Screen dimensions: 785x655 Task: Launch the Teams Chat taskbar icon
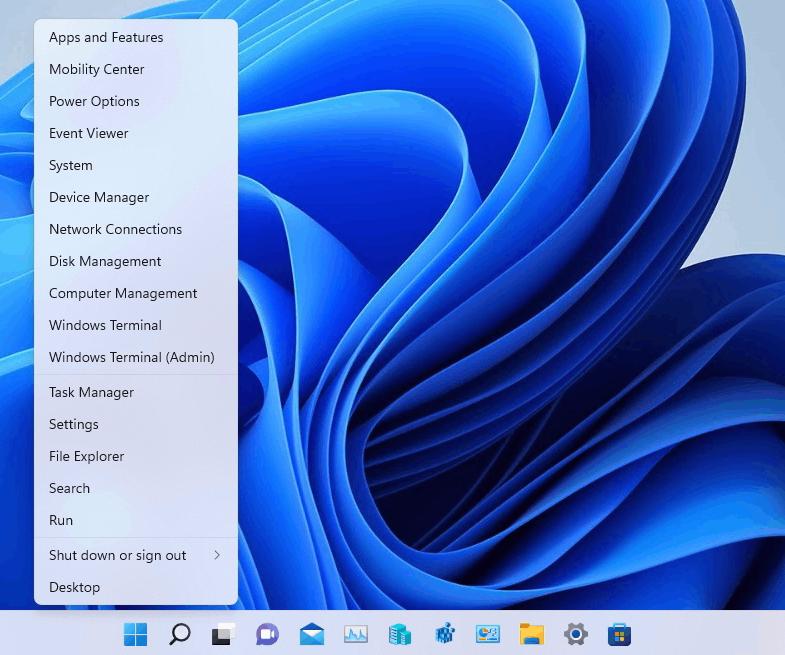tap(267, 634)
